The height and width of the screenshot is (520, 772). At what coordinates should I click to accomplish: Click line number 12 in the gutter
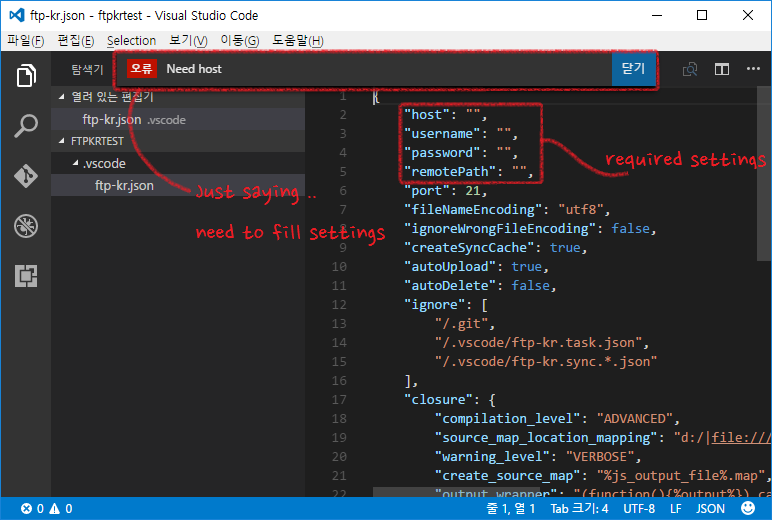click(x=339, y=305)
